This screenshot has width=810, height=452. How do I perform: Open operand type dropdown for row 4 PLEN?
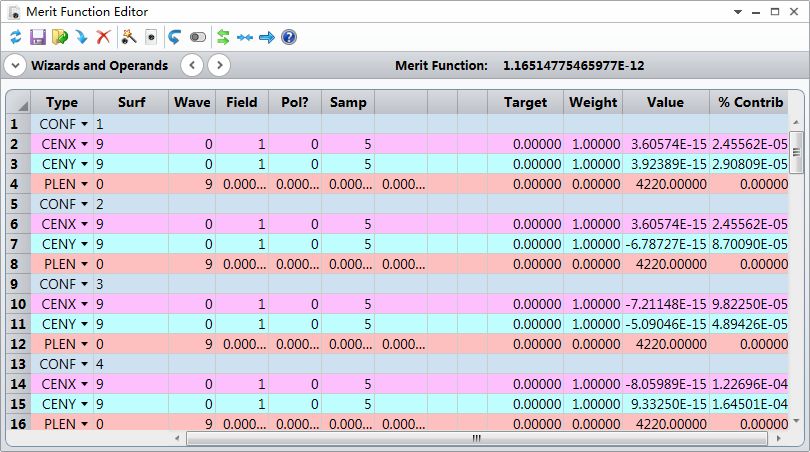(84, 184)
